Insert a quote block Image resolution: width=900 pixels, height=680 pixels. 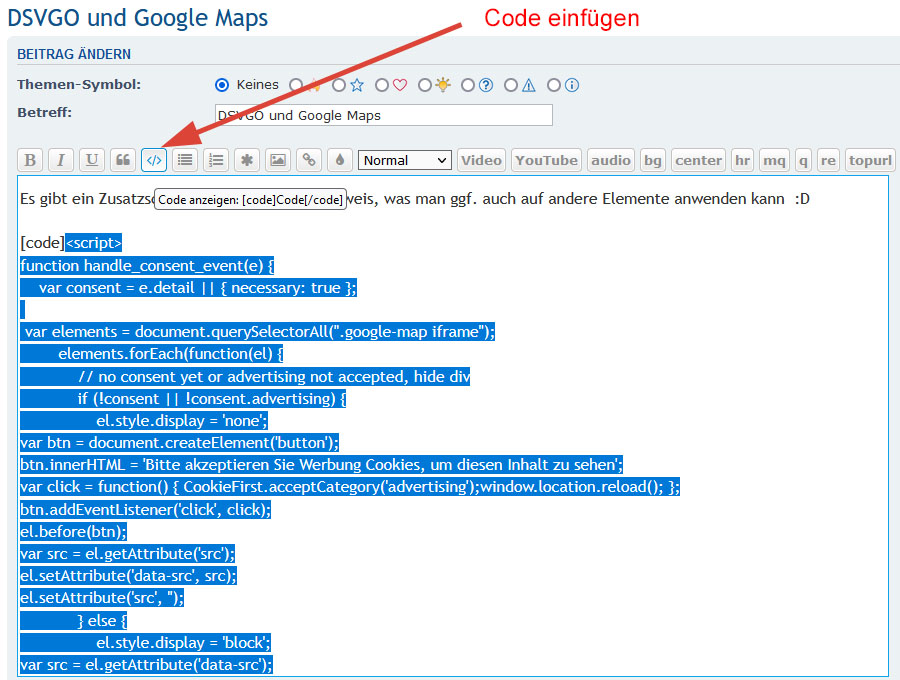[123, 160]
